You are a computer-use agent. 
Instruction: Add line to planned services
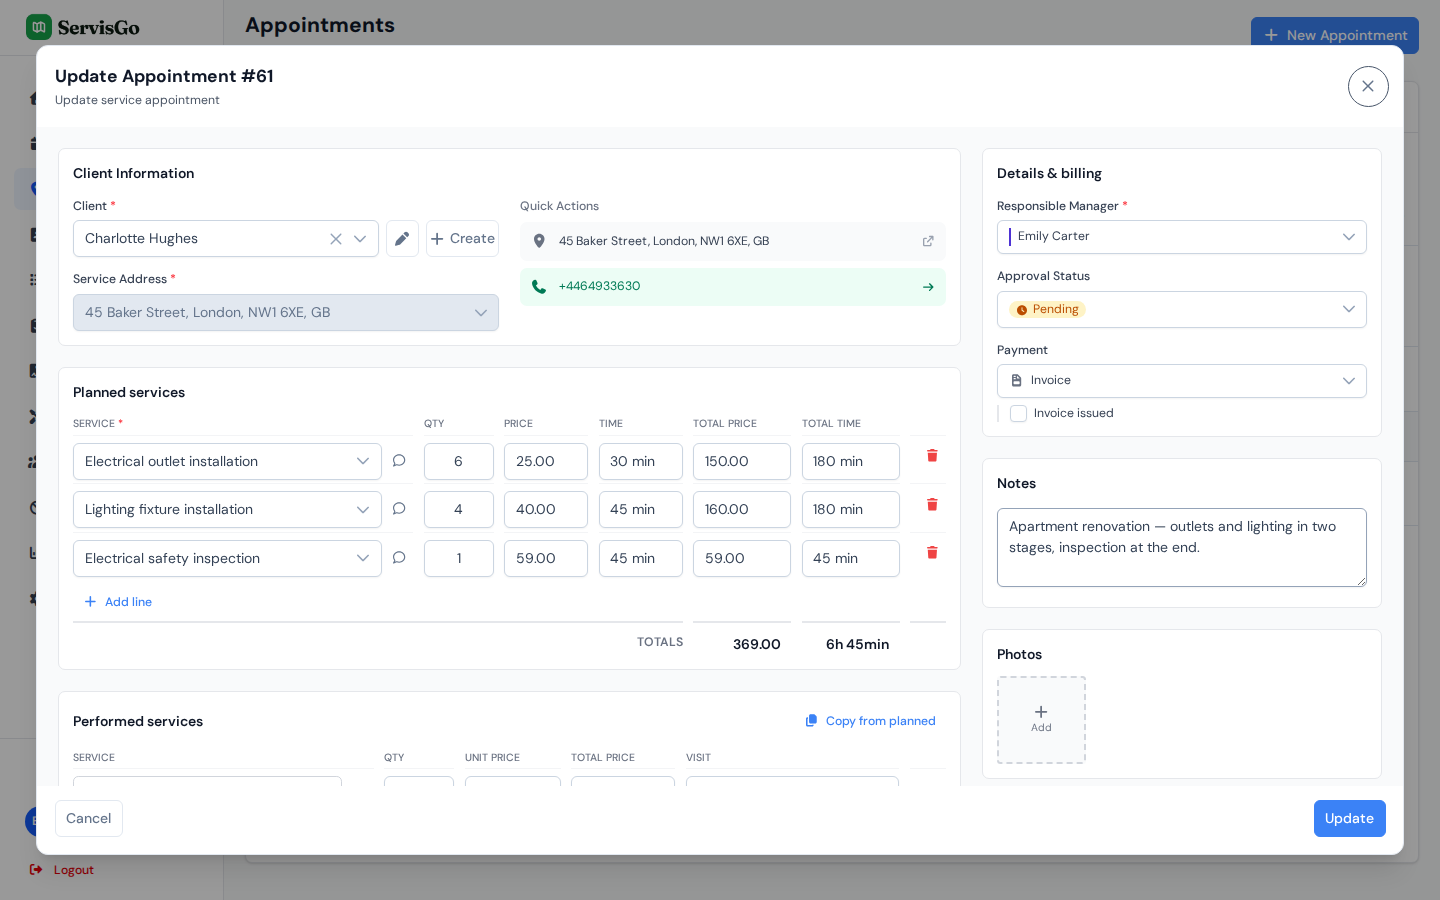coord(118,602)
